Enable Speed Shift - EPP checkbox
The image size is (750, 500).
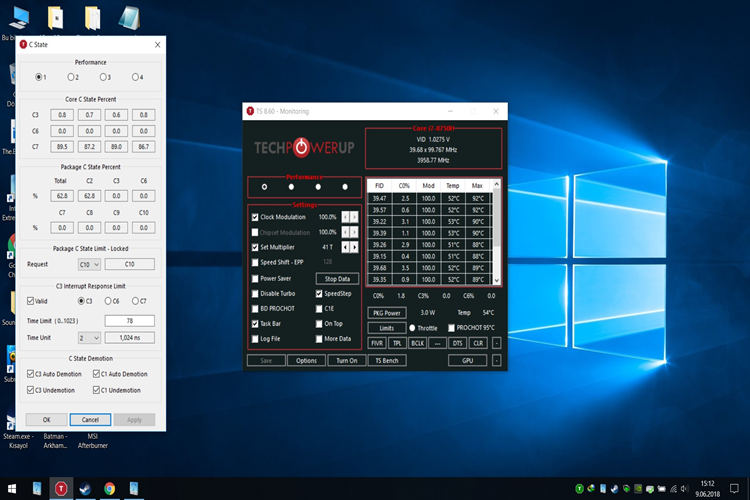click(x=255, y=263)
